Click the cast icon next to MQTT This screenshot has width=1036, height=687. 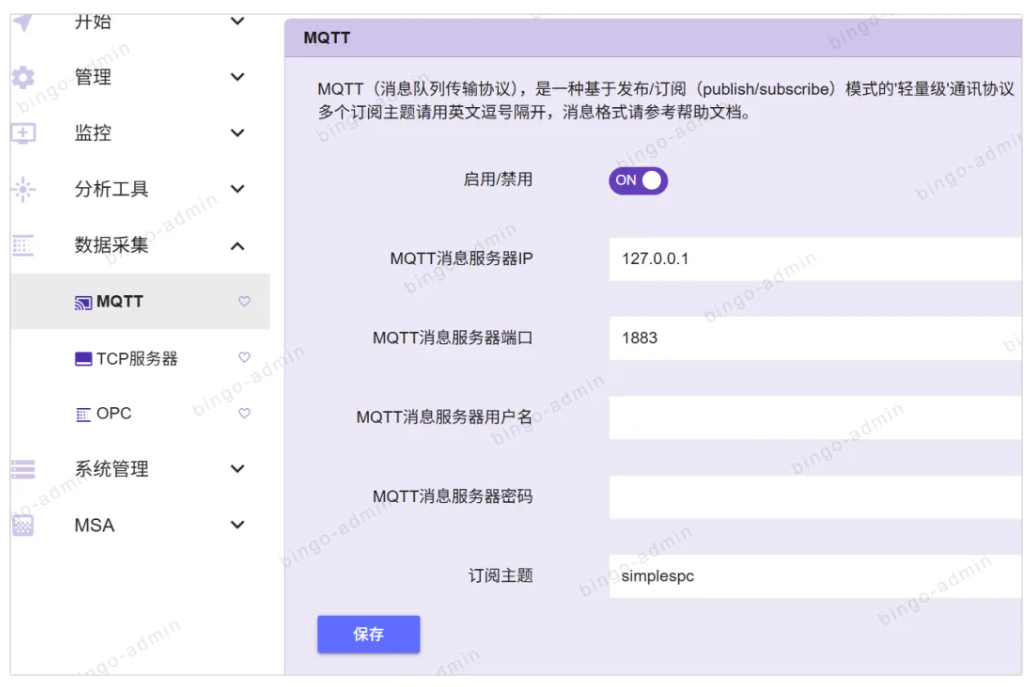pyautogui.click(x=84, y=302)
